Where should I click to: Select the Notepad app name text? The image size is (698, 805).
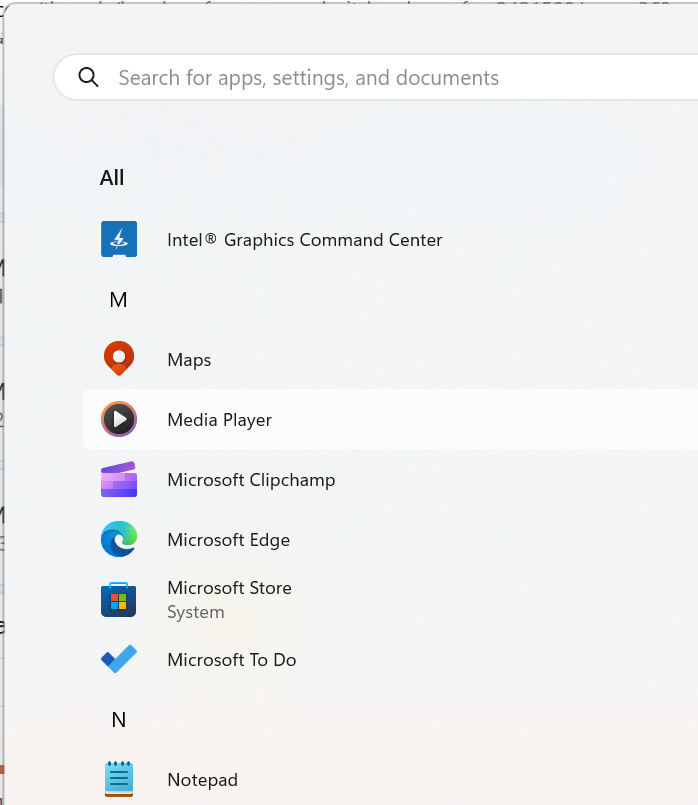point(202,779)
